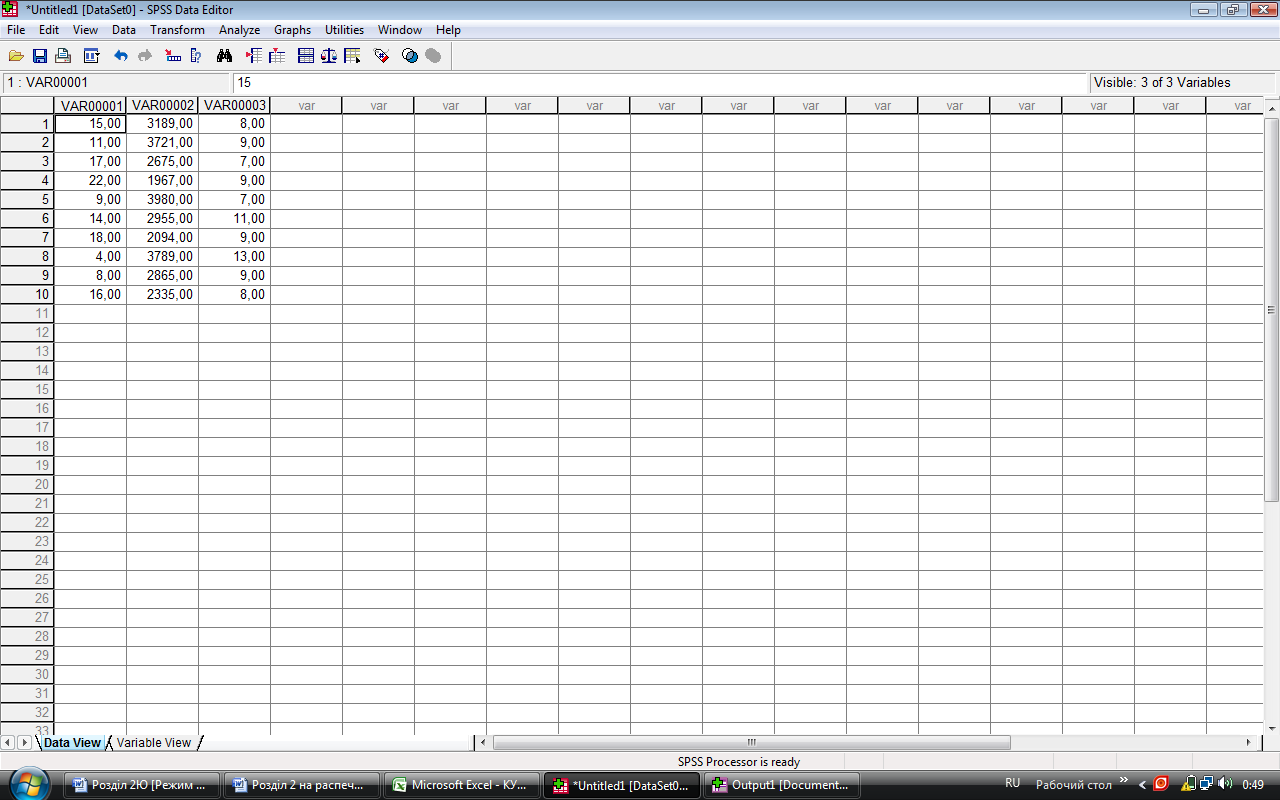Open Find using the binoculars icon
The image size is (1280, 800).
224,56
